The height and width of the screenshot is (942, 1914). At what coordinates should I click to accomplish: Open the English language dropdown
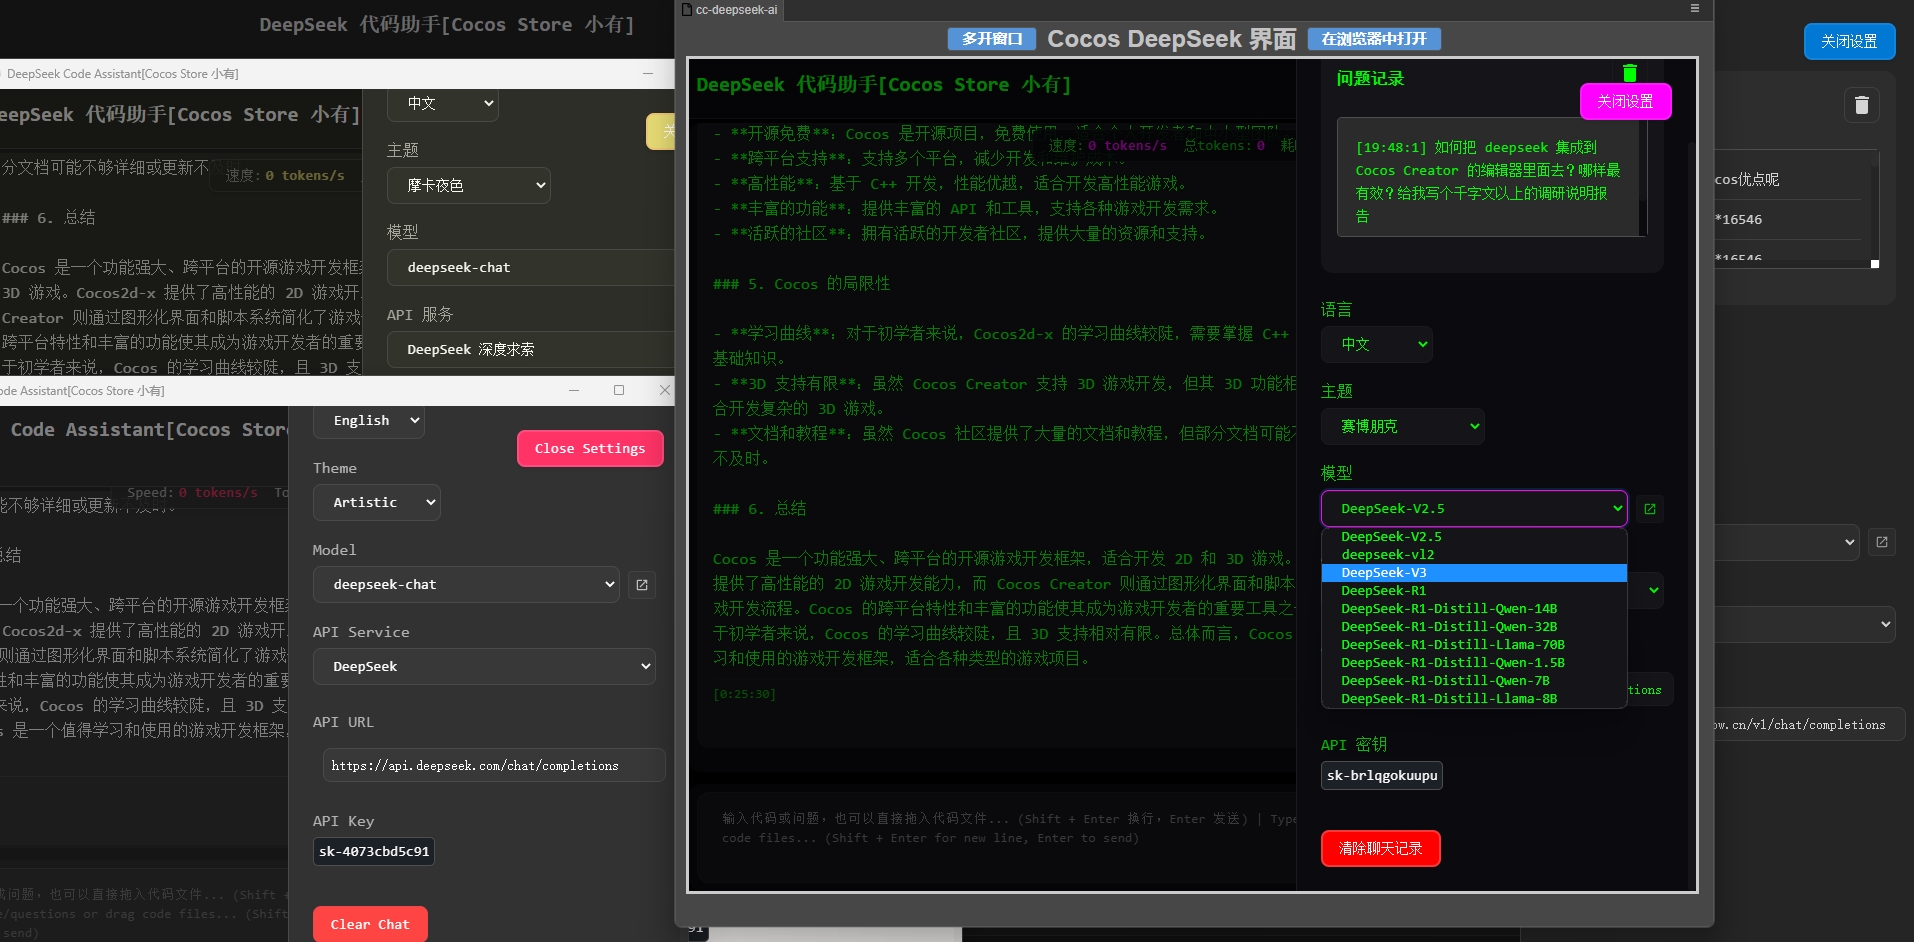coord(369,420)
